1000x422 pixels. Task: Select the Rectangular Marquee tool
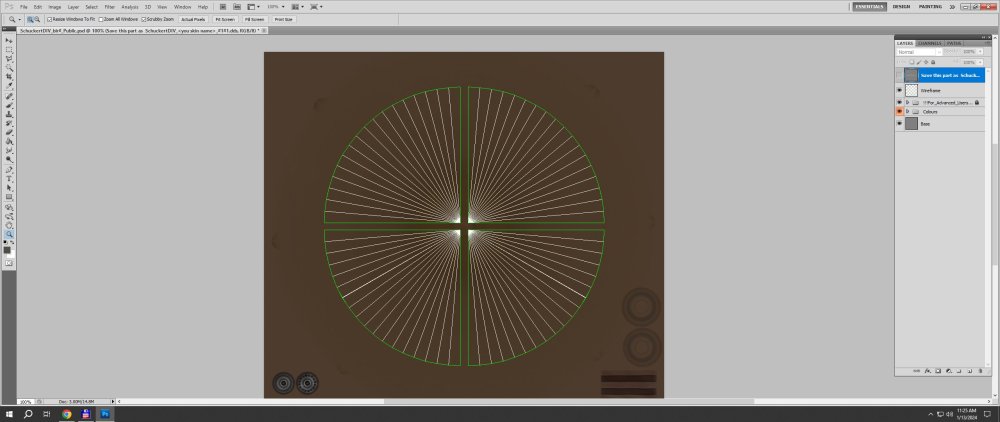[x=9, y=49]
